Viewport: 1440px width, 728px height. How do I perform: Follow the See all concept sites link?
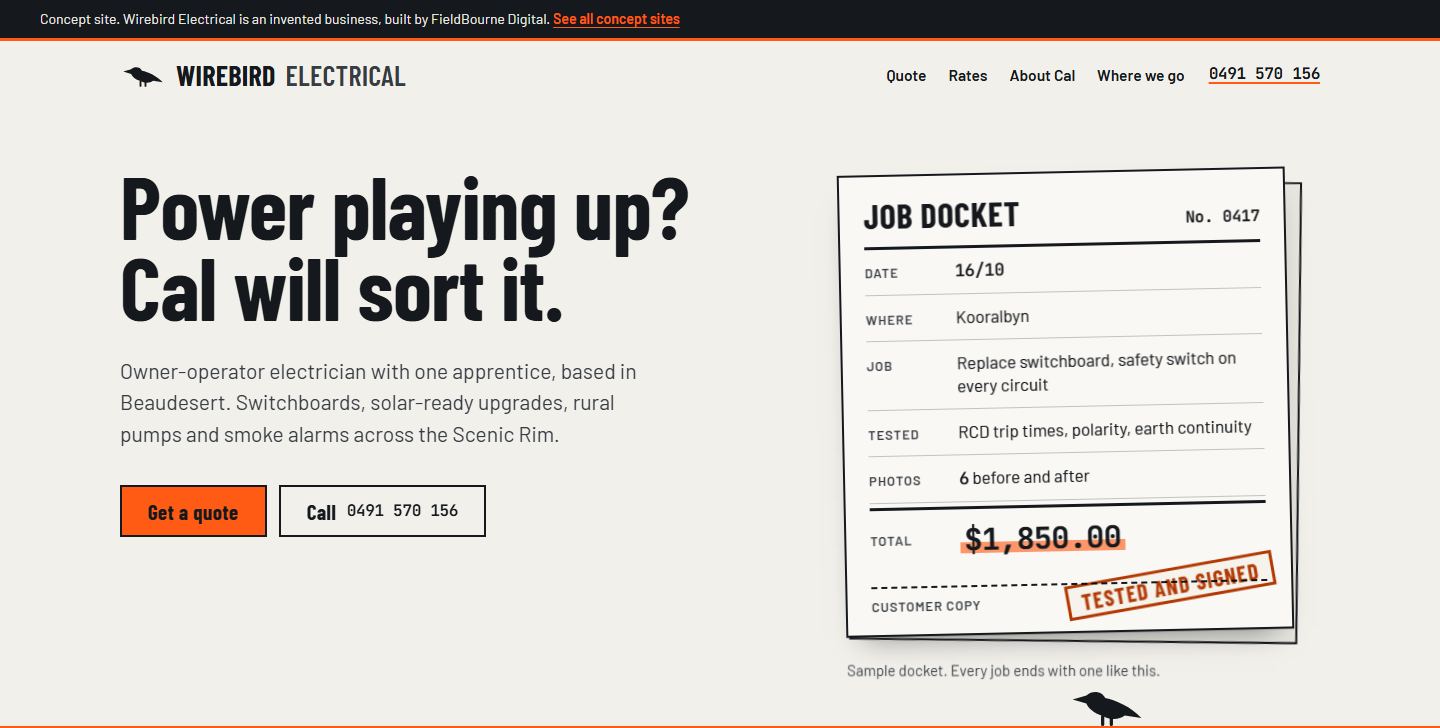[x=616, y=19]
